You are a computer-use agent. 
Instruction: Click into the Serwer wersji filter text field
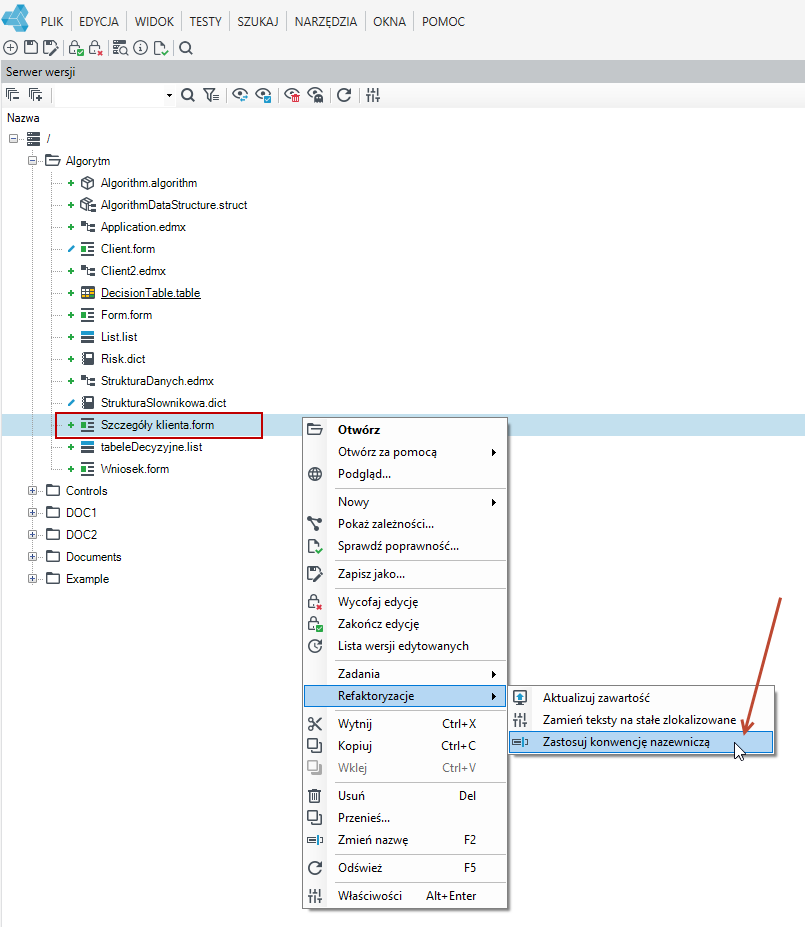click(x=109, y=95)
